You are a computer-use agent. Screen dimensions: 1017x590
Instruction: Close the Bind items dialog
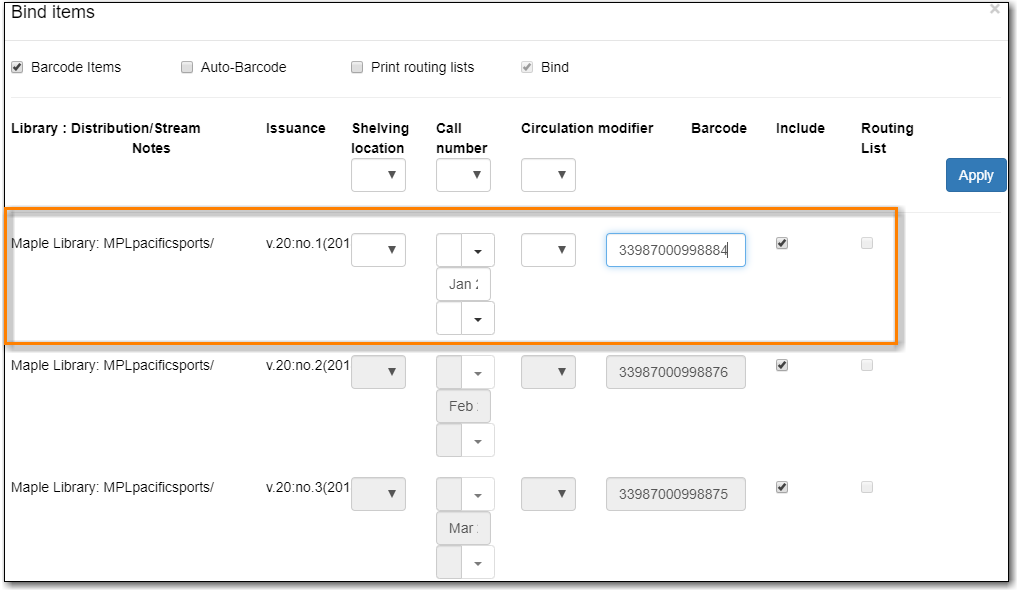point(994,9)
